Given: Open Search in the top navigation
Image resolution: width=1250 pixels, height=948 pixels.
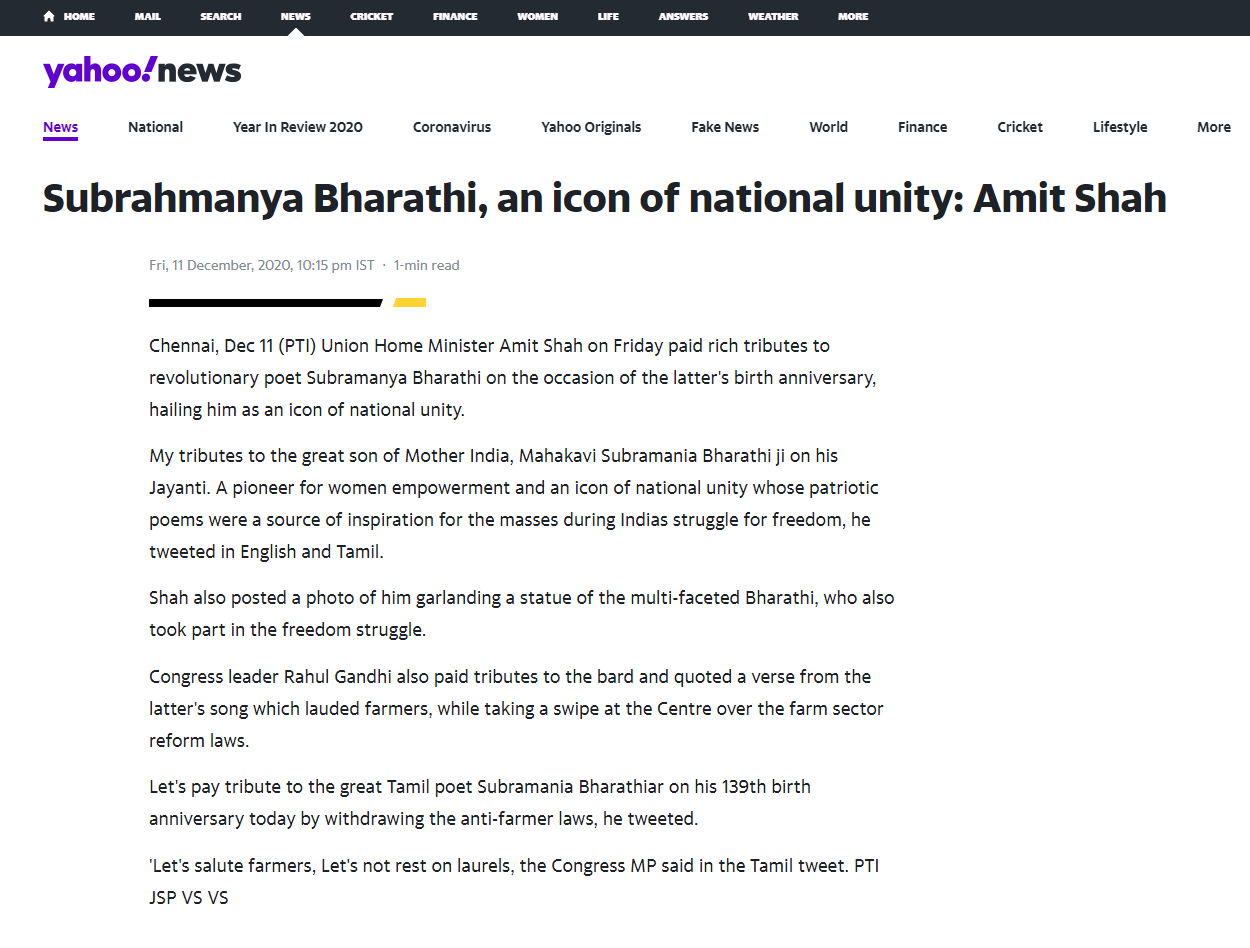Looking at the screenshot, I should tap(220, 17).
